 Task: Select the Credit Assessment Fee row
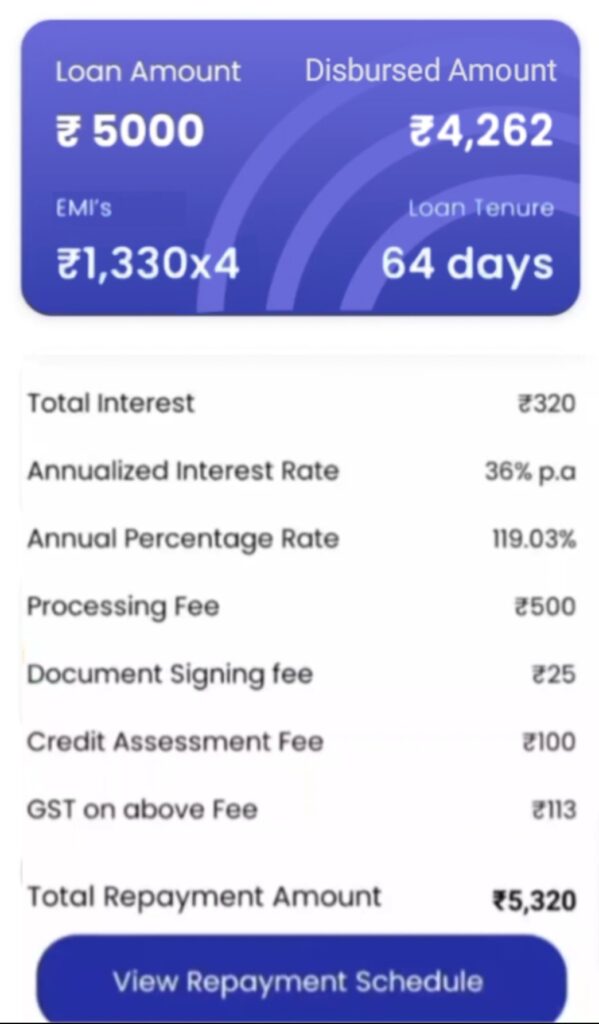(300, 742)
